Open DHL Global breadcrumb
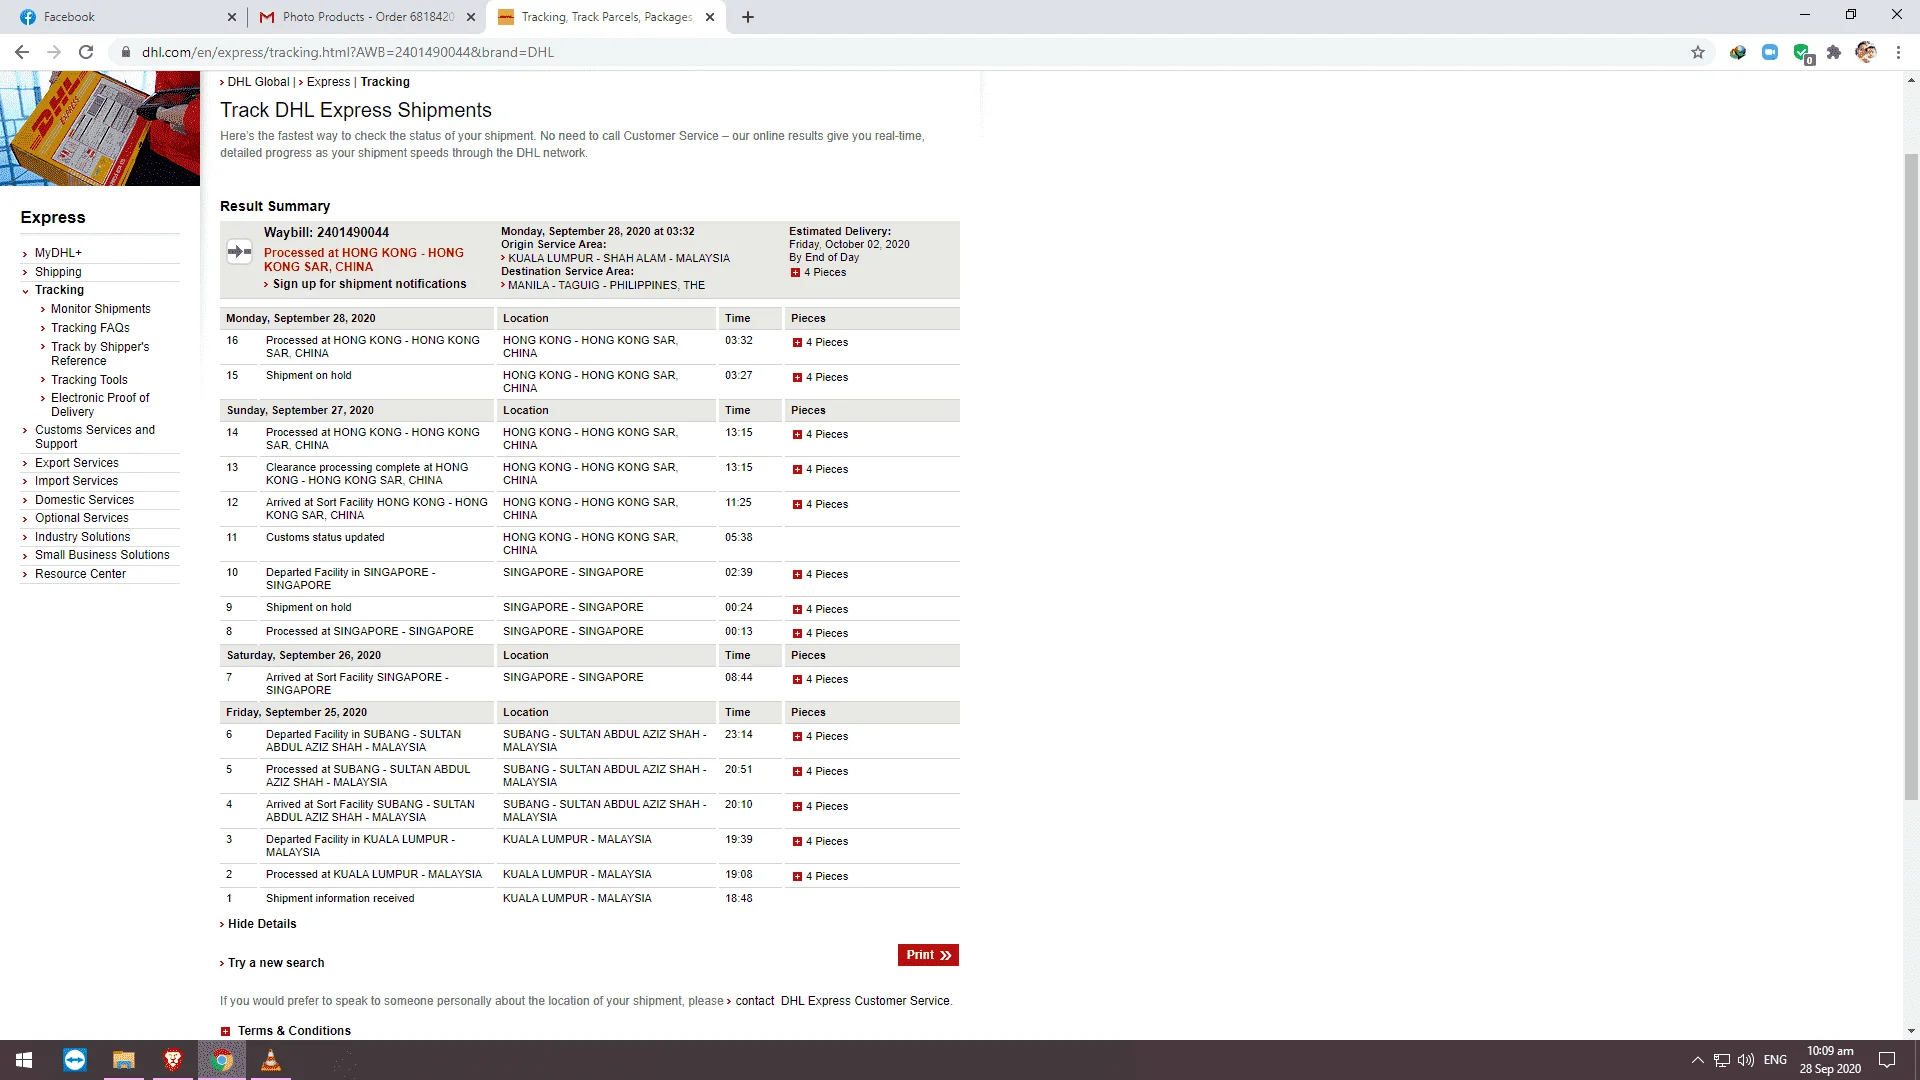The width and height of the screenshot is (1920, 1080). click(258, 82)
